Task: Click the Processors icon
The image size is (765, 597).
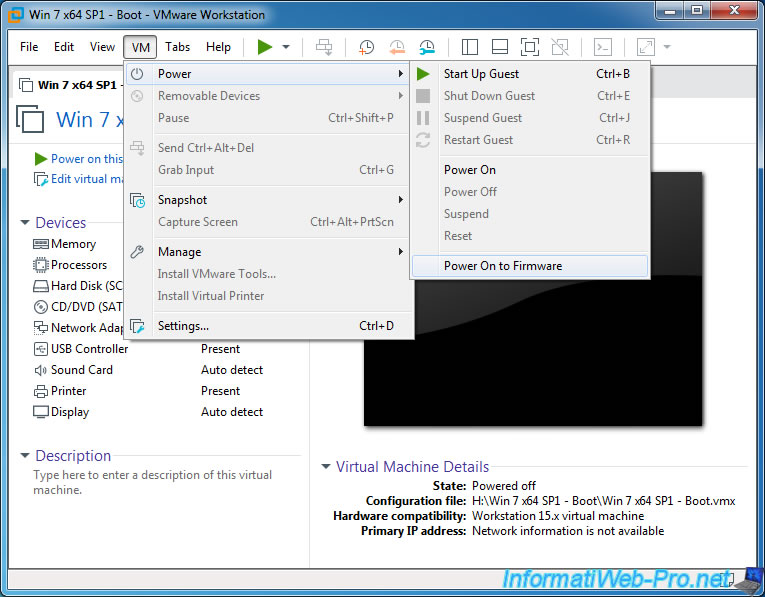Action: pyautogui.click(x=40, y=265)
